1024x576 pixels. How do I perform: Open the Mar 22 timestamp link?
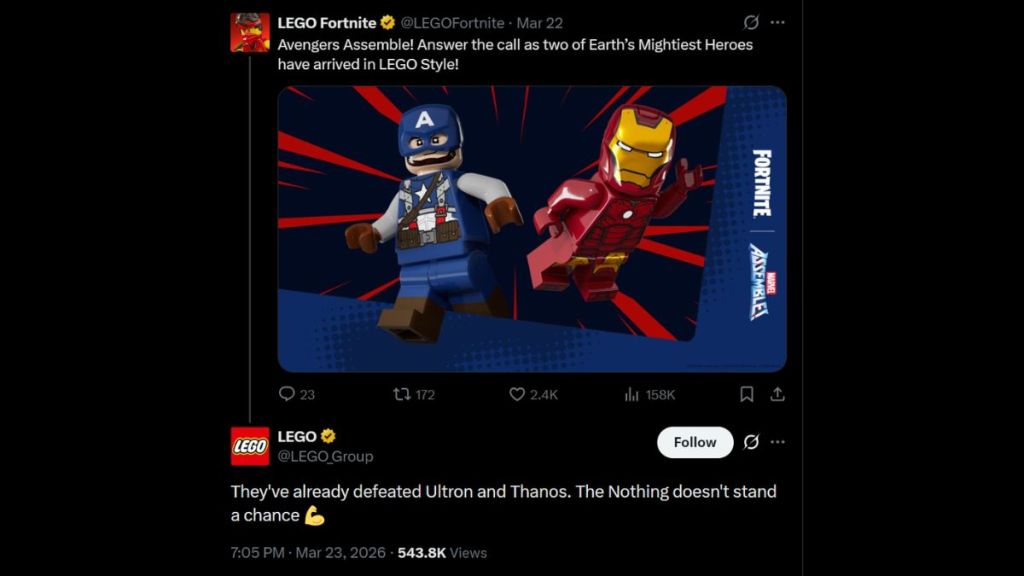point(542,22)
